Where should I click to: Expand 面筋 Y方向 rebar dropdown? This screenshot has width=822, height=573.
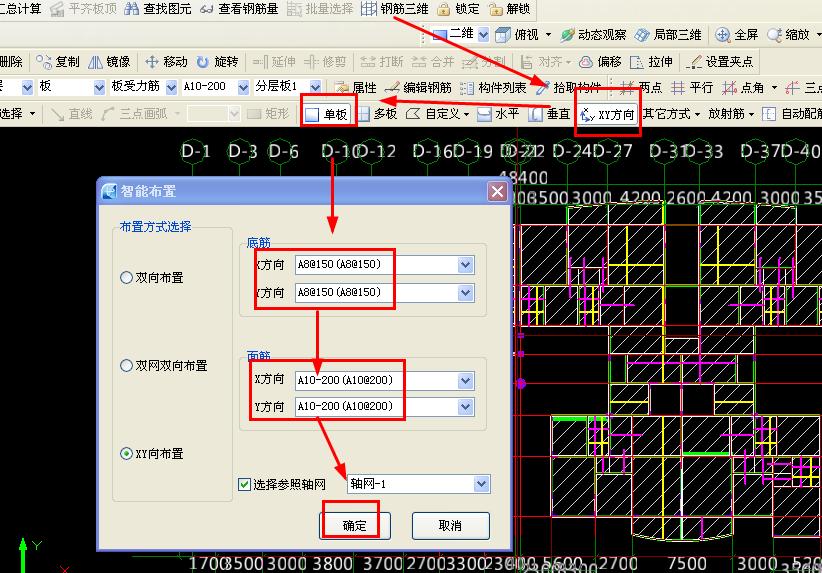pos(466,406)
